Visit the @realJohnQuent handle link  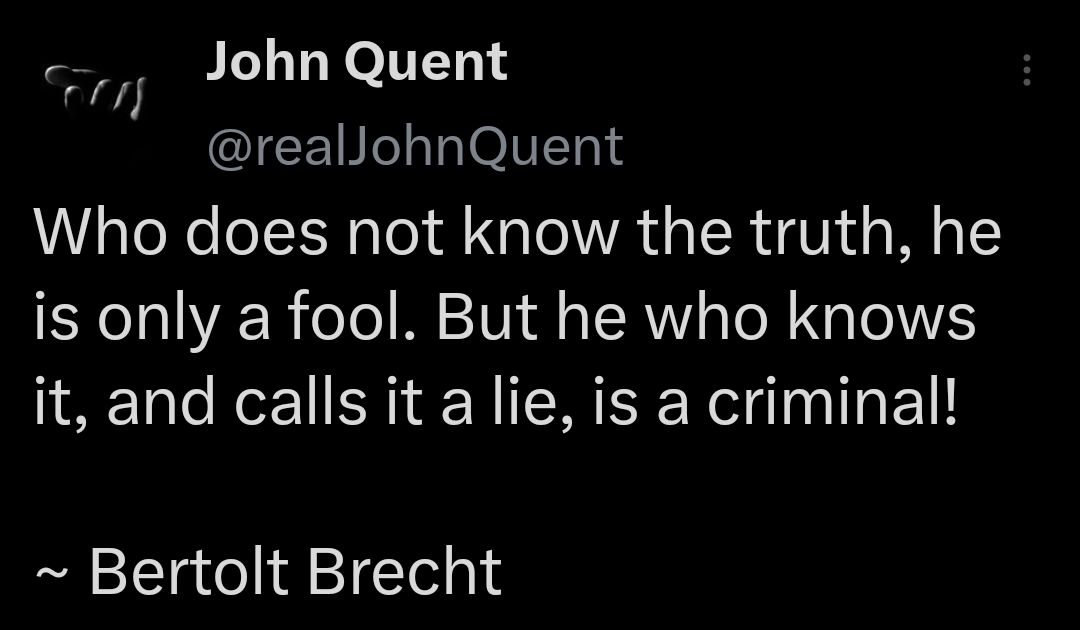click(415, 147)
